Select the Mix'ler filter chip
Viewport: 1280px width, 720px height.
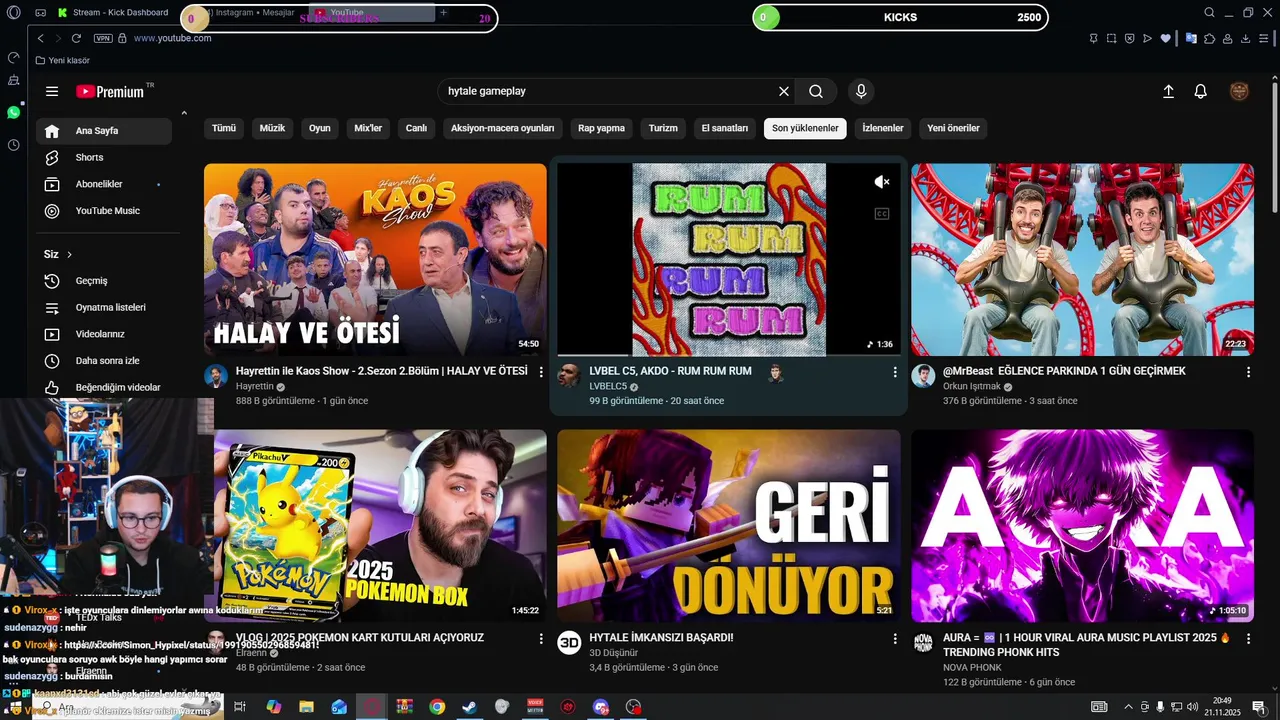[368, 128]
